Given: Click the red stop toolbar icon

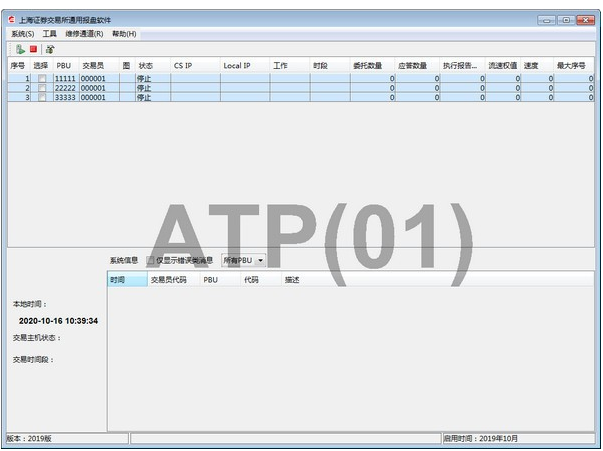Looking at the screenshot, I should tap(33, 49).
